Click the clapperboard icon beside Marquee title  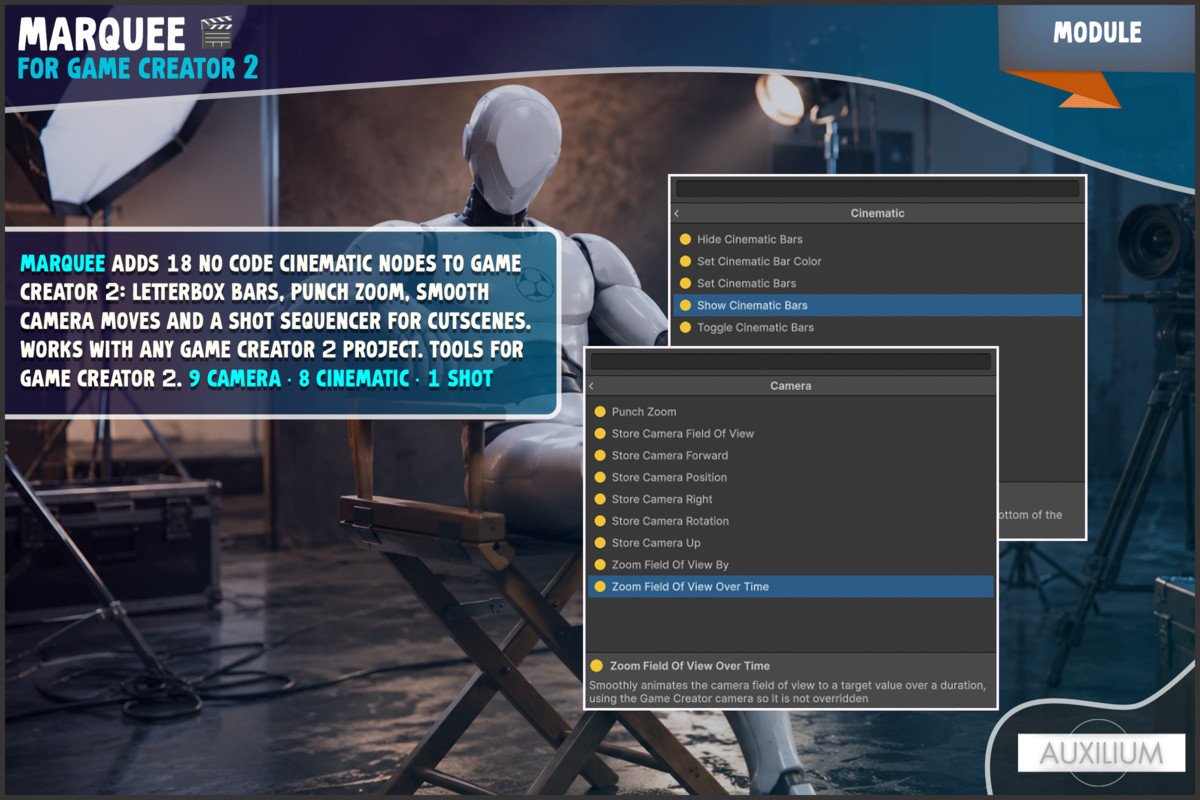(217, 32)
